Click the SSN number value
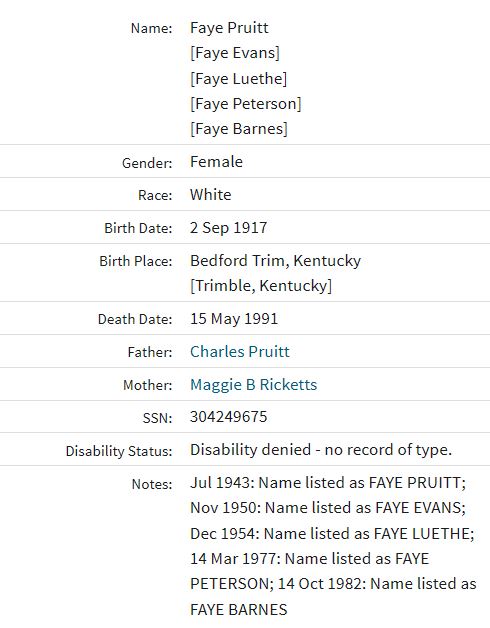490x628 pixels. click(228, 417)
